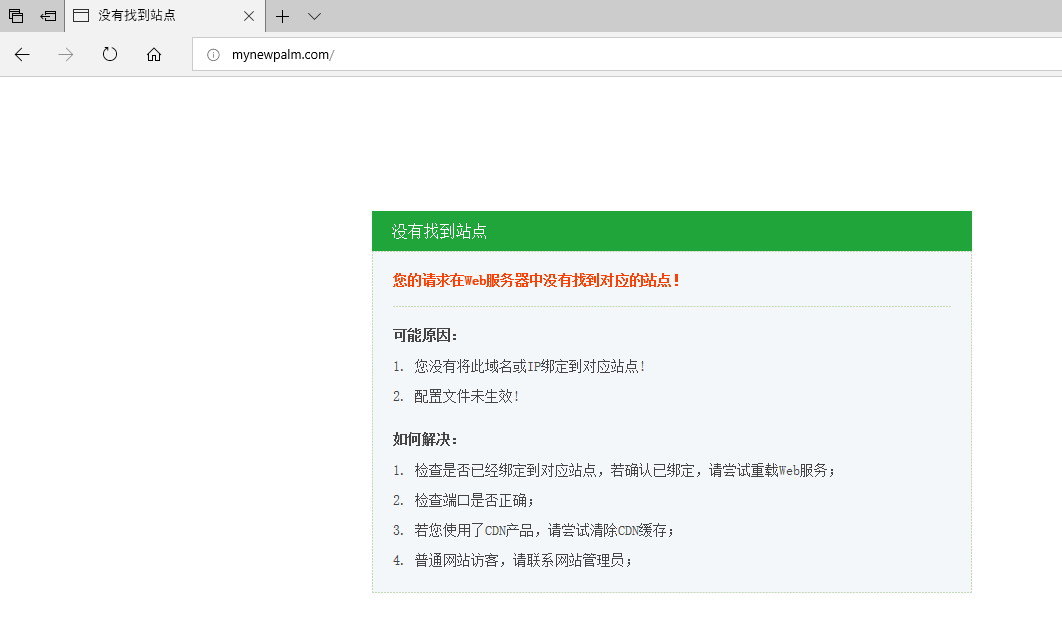Image resolution: width=1062 pixels, height=642 pixels.
Task: Click the line 检查是否已经绑定到对应站点
Action: [625, 471]
